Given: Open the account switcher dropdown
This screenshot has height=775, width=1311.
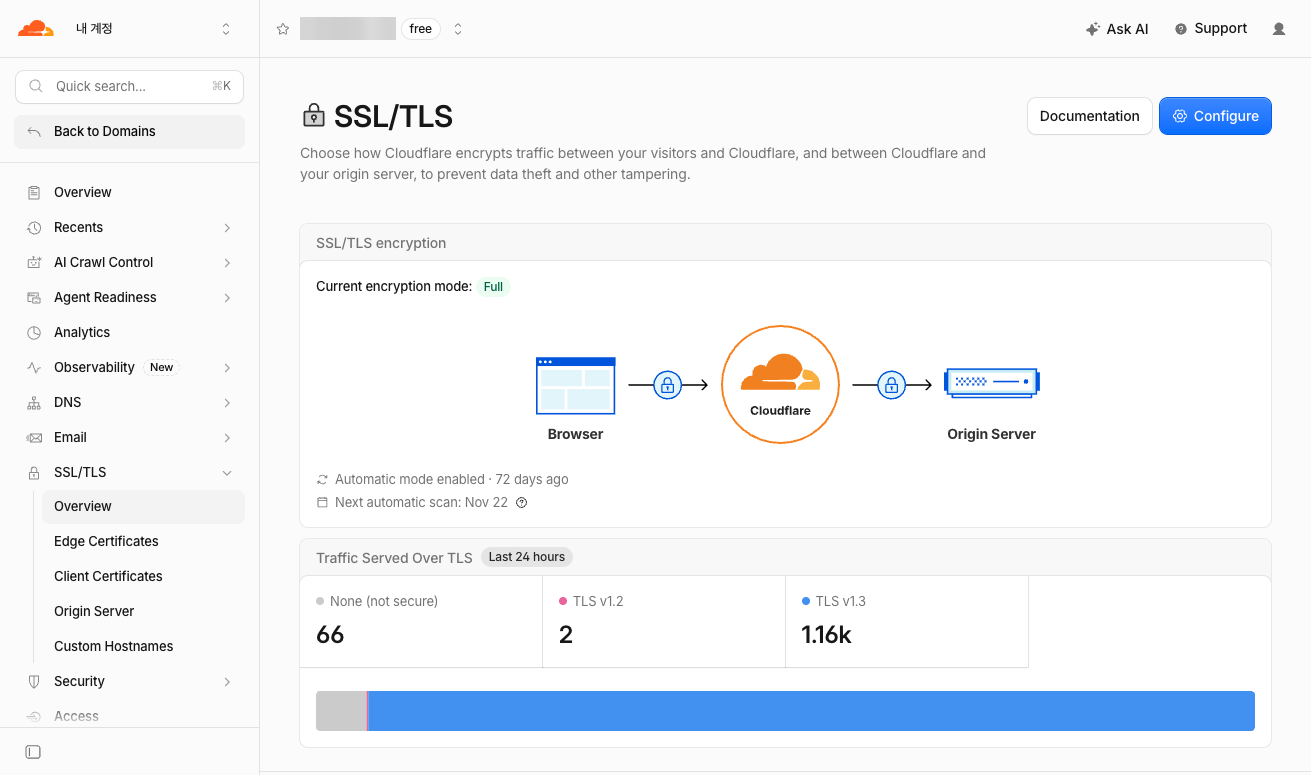Looking at the screenshot, I should [226, 29].
